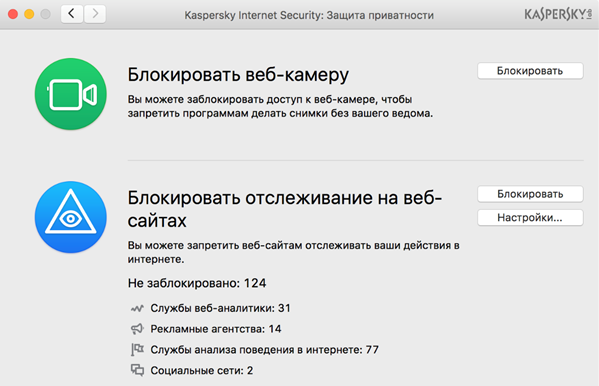The height and width of the screenshot is (386, 599).
Task: Select Службы веб-аналитики: 31 entry
Action: point(220,308)
